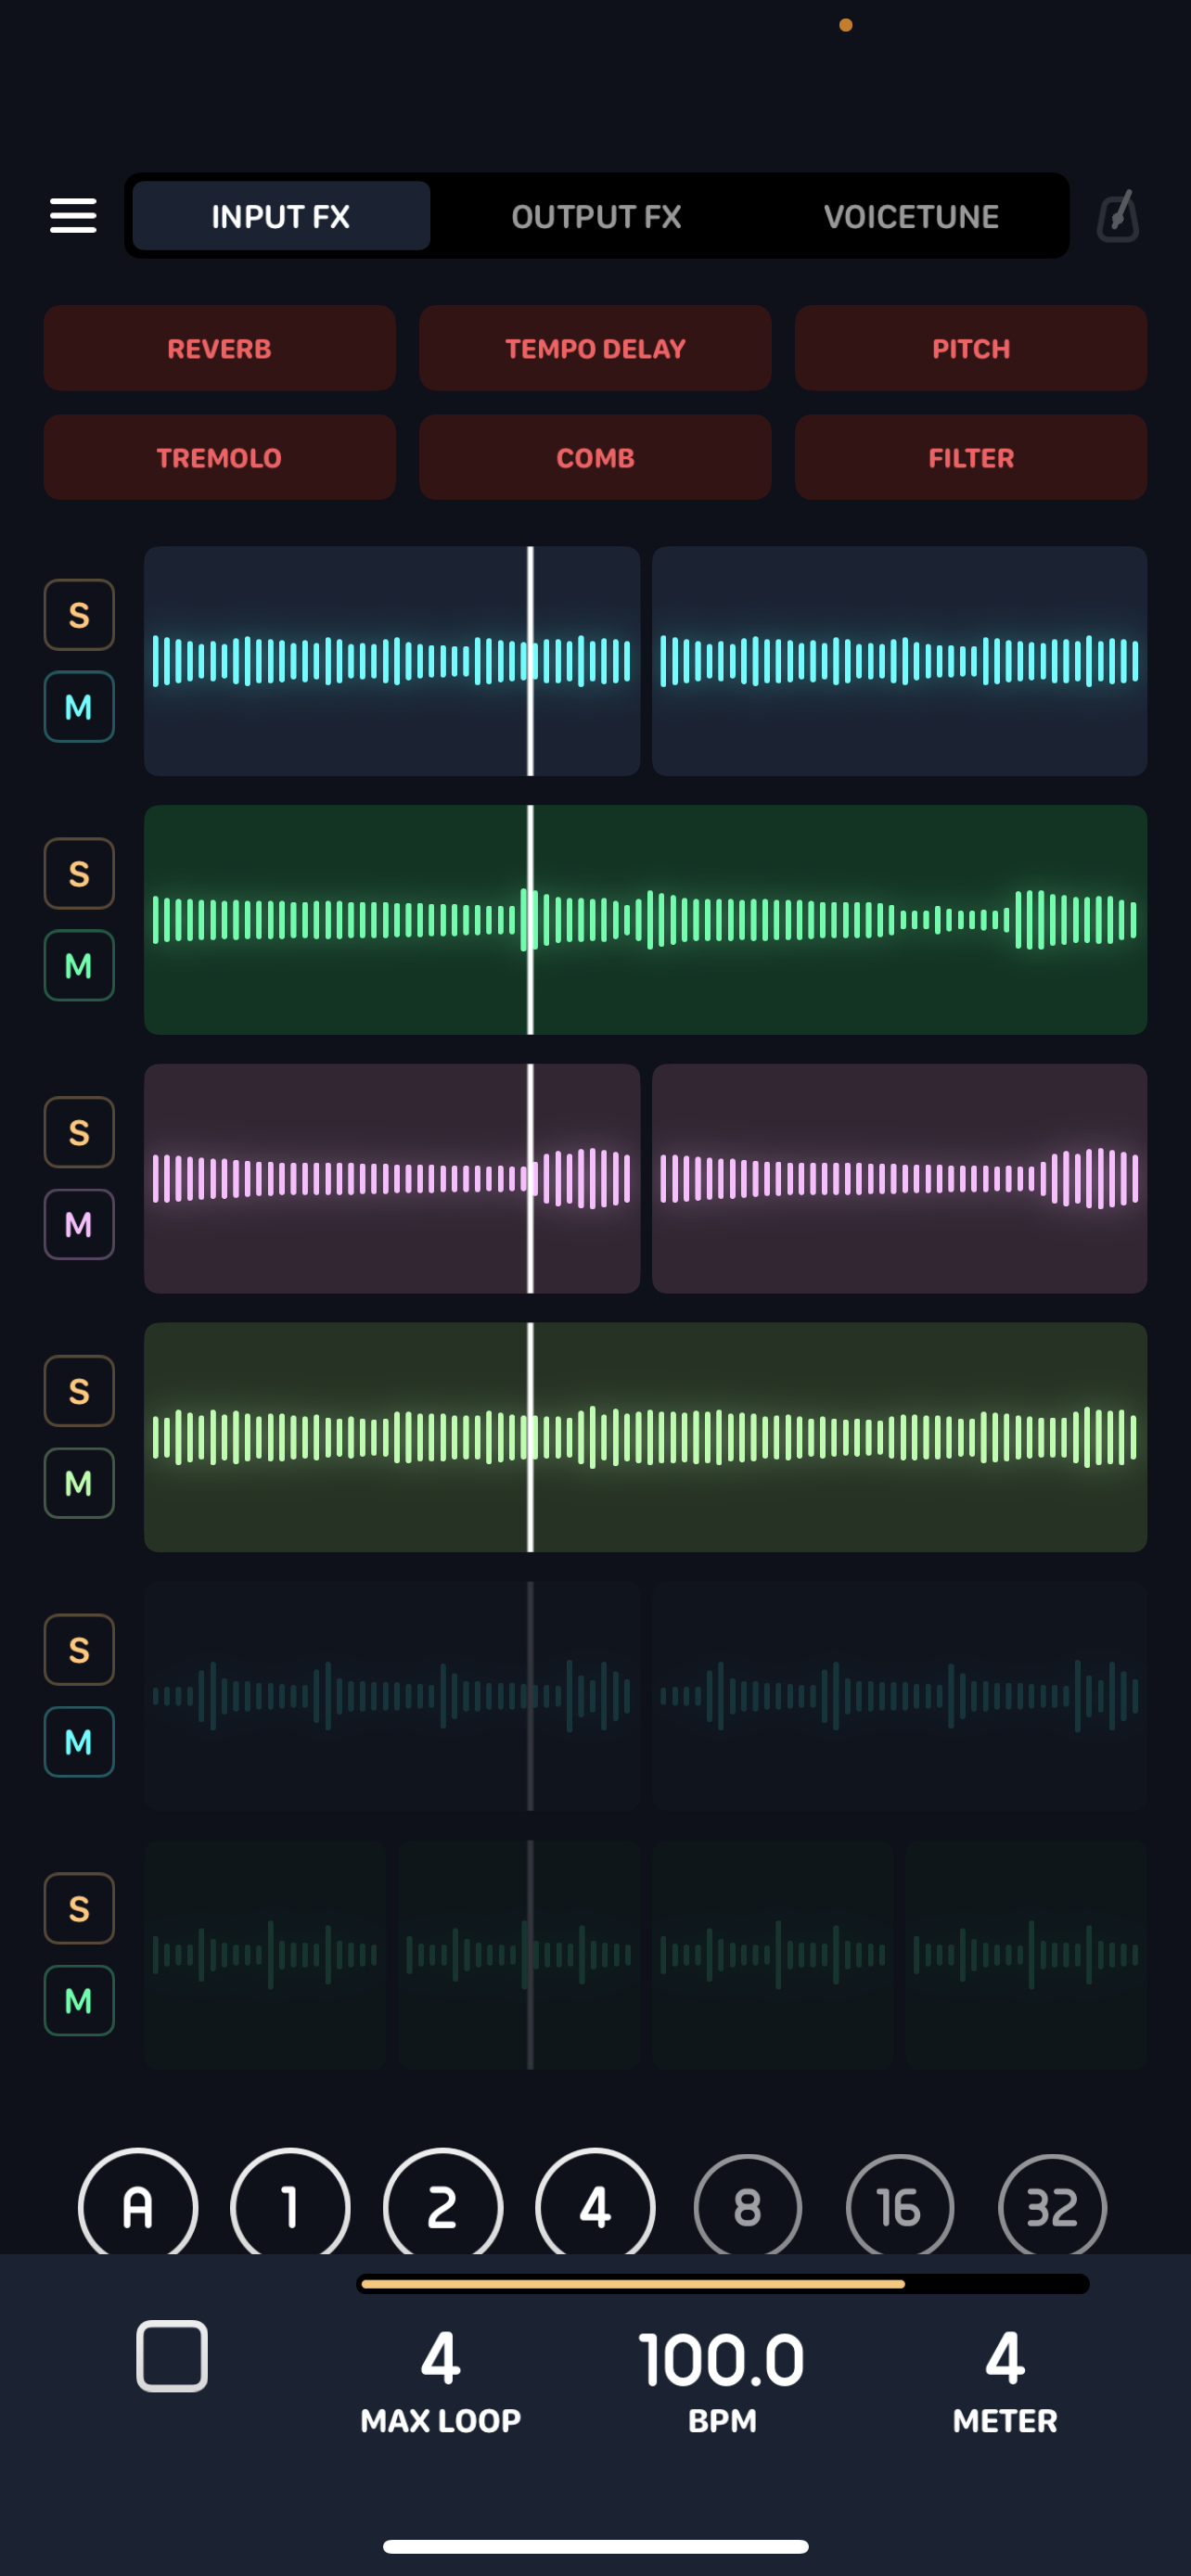This screenshot has width=1191, height=2576.
Task: Solo the pink third track
Action: point(79,1132)
